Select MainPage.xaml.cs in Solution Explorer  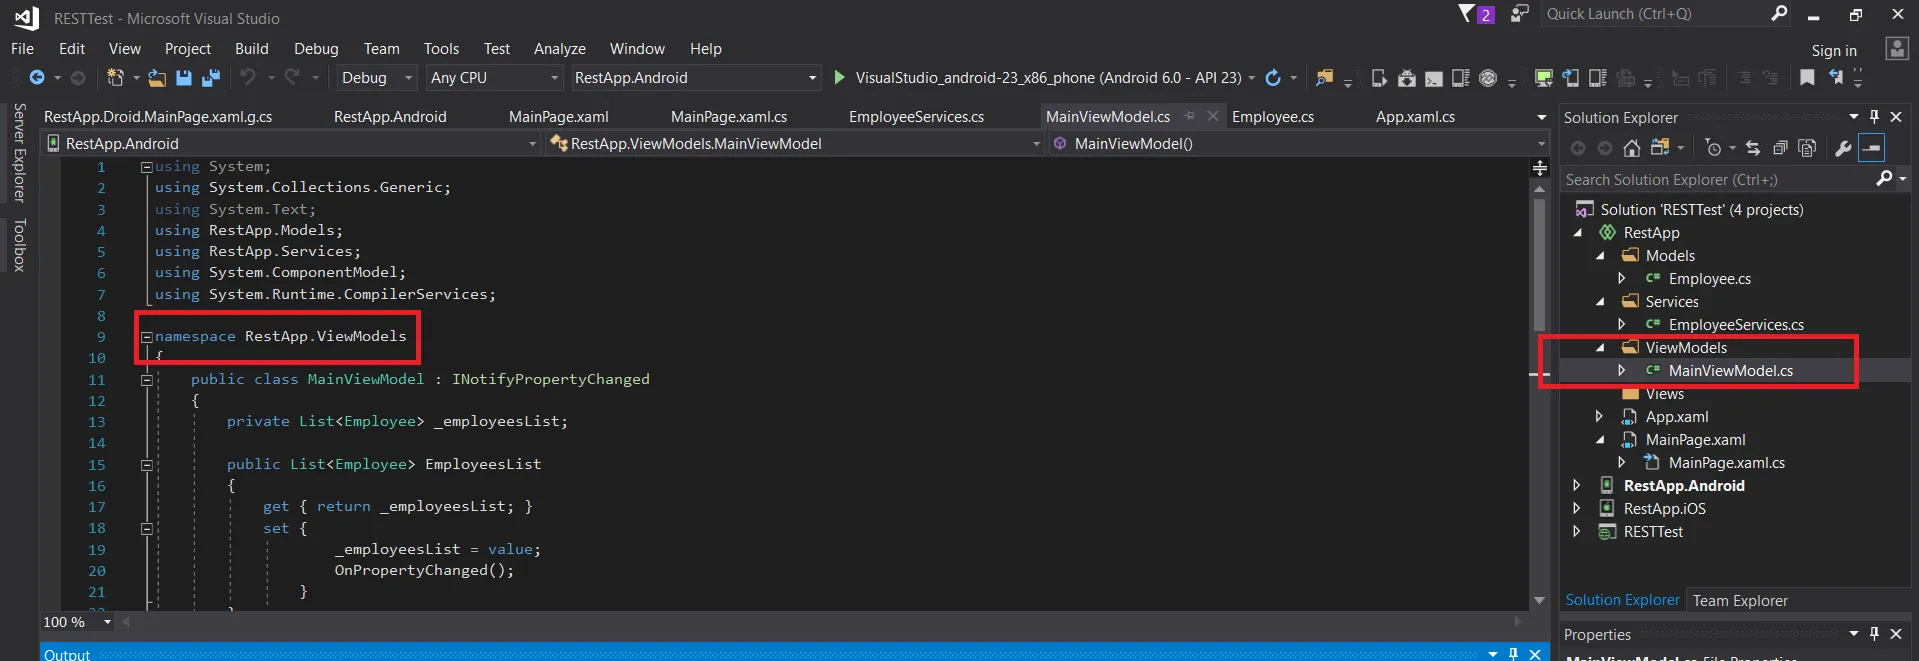[x=1727, y=462]
